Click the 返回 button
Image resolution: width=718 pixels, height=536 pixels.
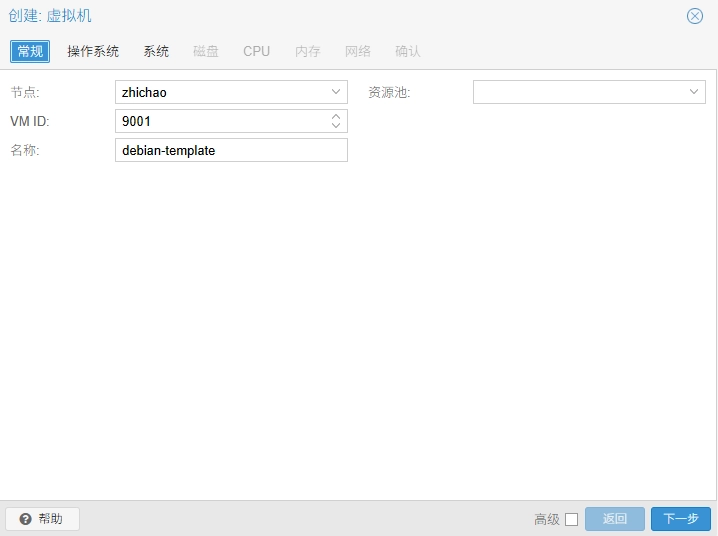615,519
